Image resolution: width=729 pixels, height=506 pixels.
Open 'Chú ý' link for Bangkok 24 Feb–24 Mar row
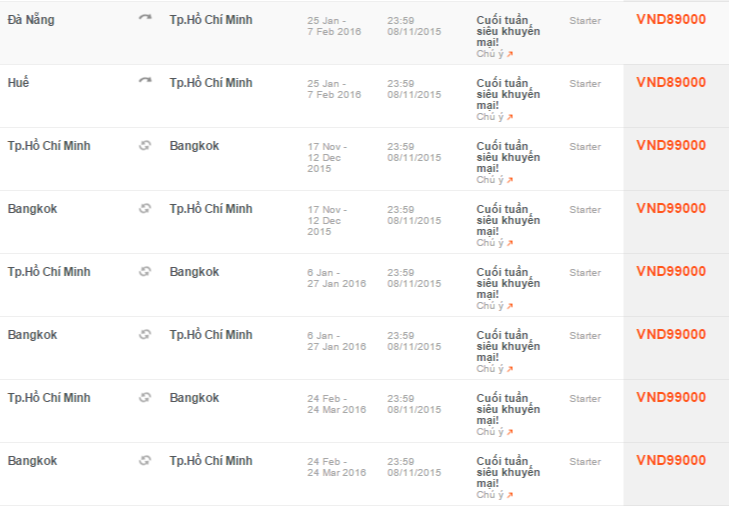tap(495, 495)
